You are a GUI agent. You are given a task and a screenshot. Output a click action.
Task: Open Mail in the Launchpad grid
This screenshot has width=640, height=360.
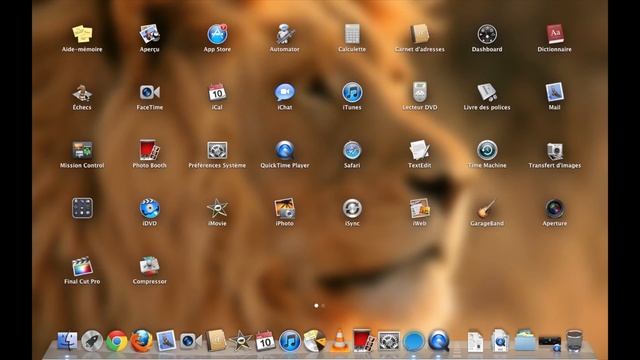click(554, 92)
